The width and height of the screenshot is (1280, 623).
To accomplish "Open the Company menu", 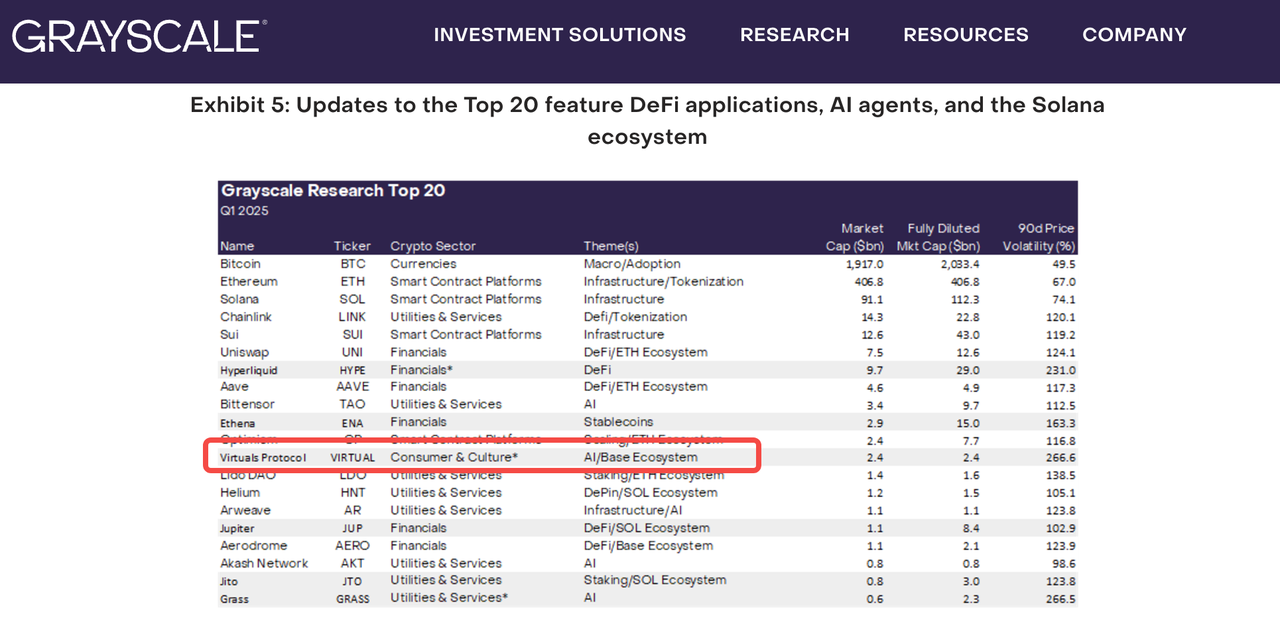I will pos(1134,35).
